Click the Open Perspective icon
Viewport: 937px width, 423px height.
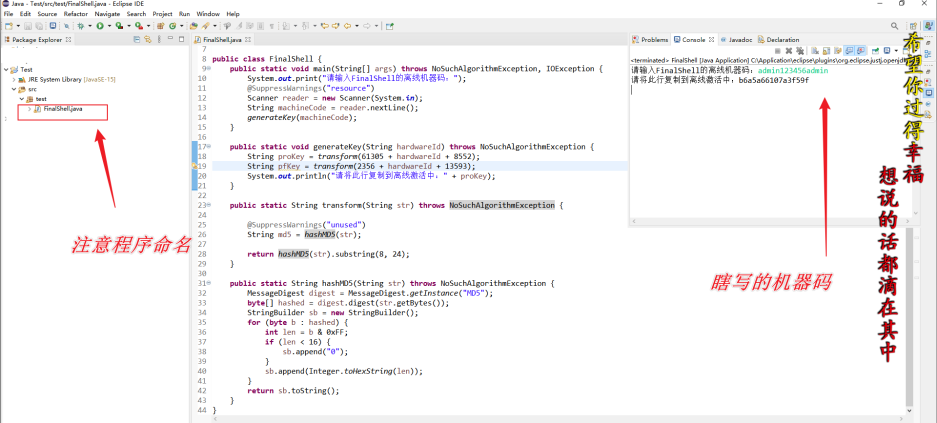(913, 26)
